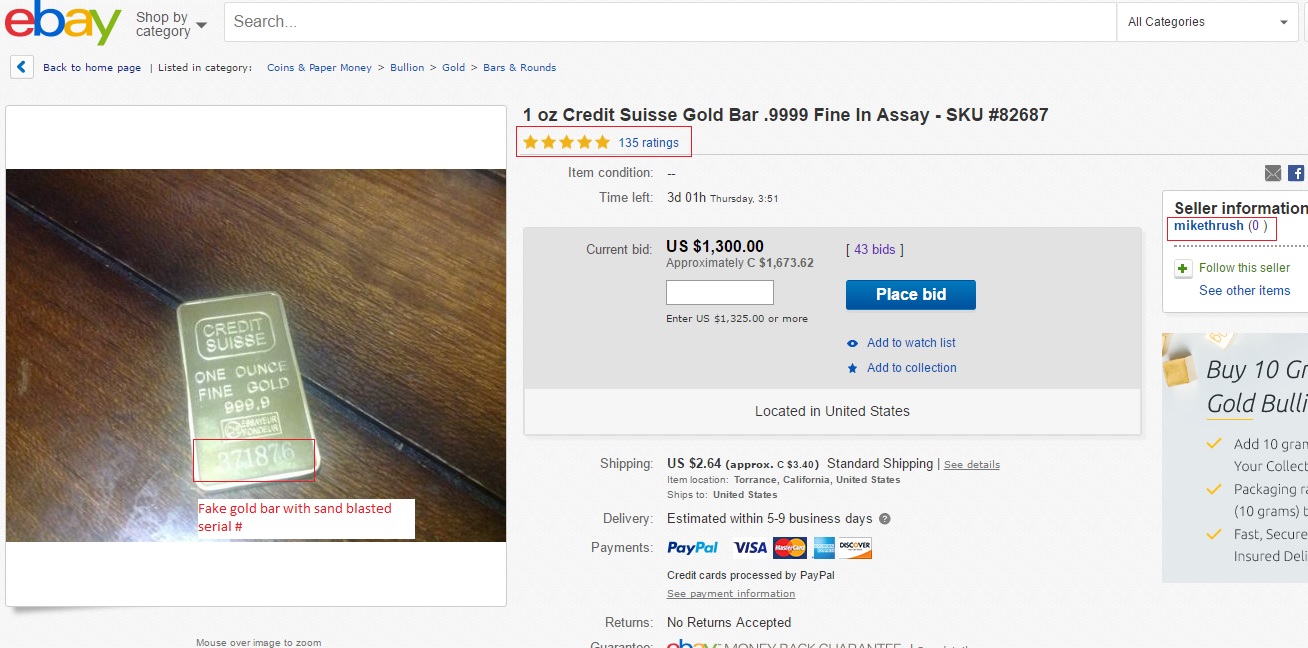1308x648 pixels.
Task: Click the gold bar product photo
Action: click(x=256, y=356)
